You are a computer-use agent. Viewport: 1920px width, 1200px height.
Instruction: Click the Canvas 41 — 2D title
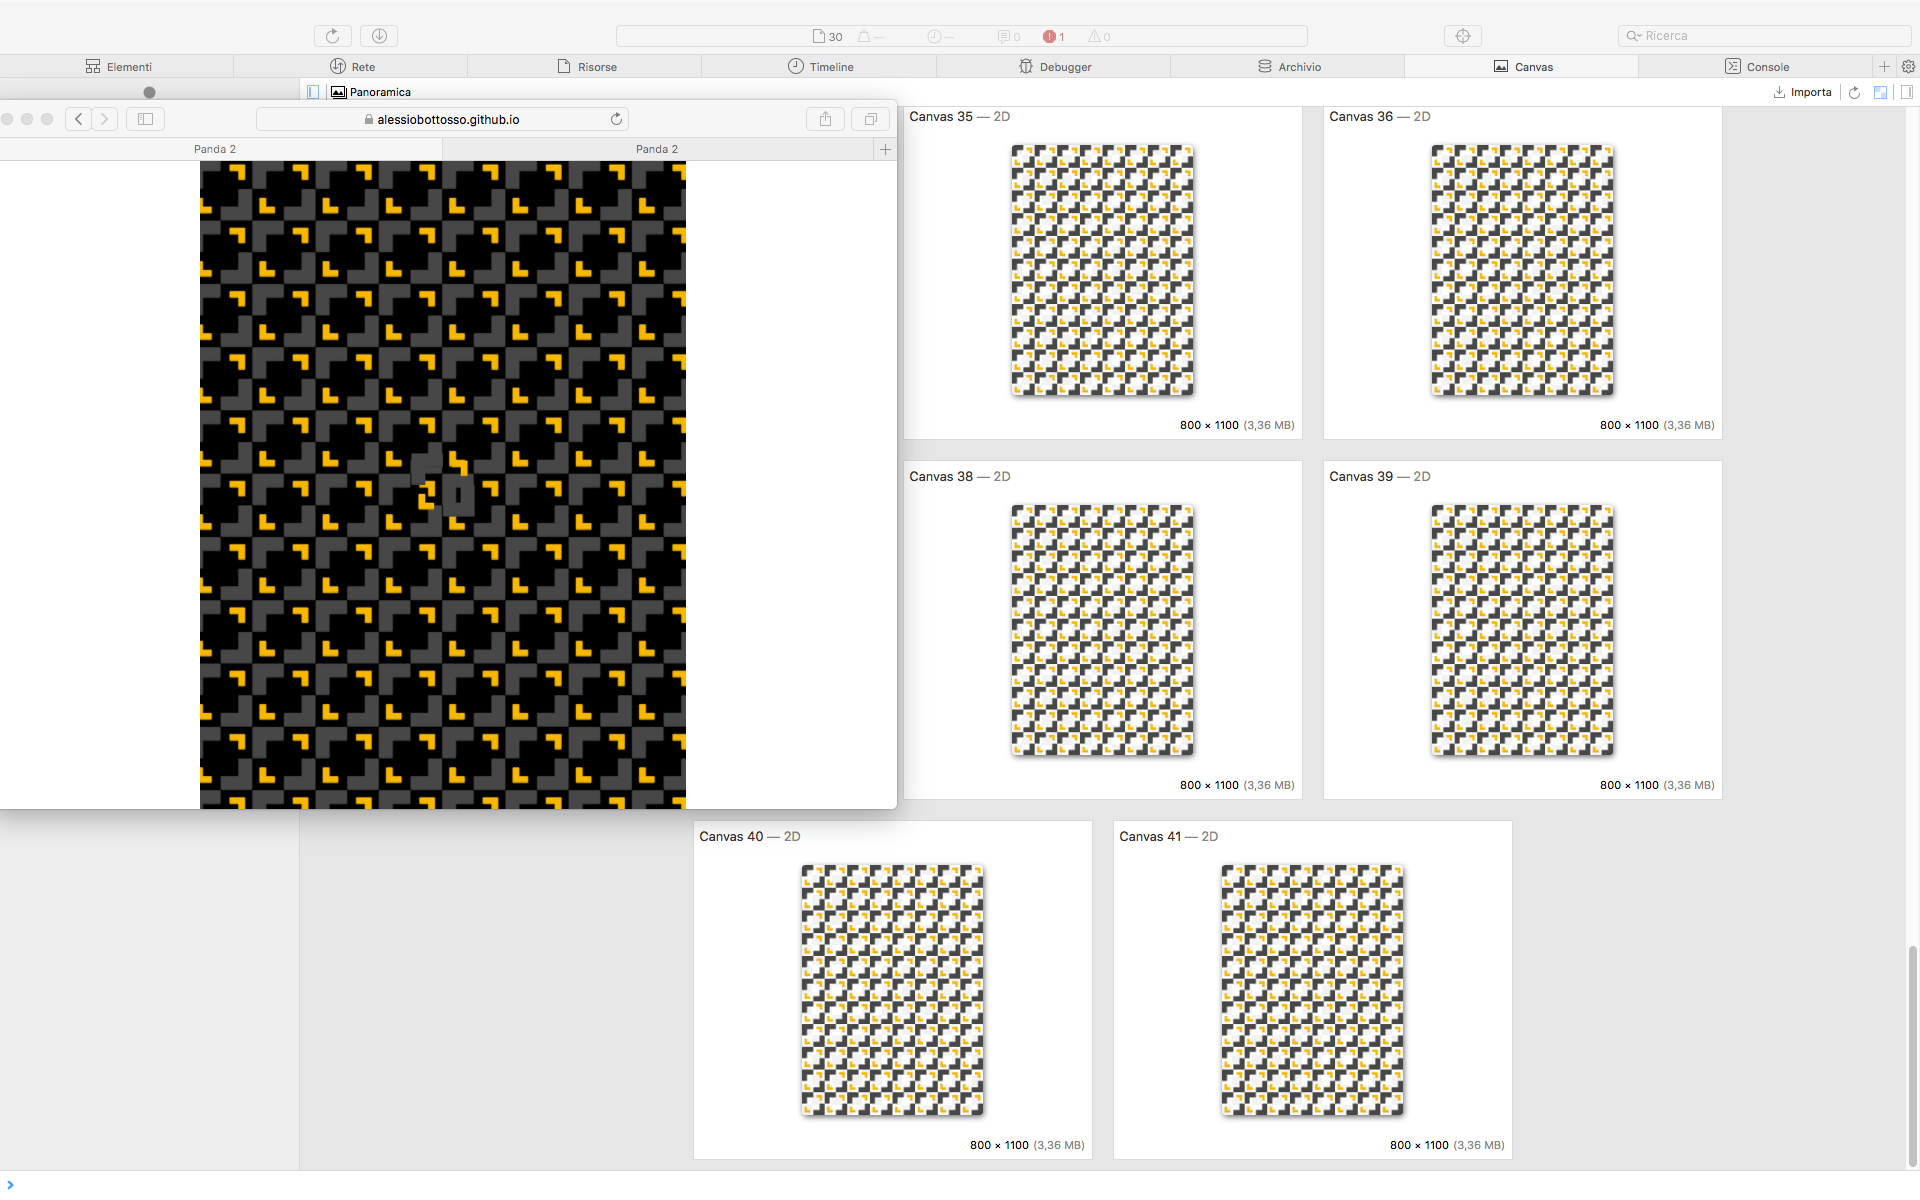tap(1168, 837)
